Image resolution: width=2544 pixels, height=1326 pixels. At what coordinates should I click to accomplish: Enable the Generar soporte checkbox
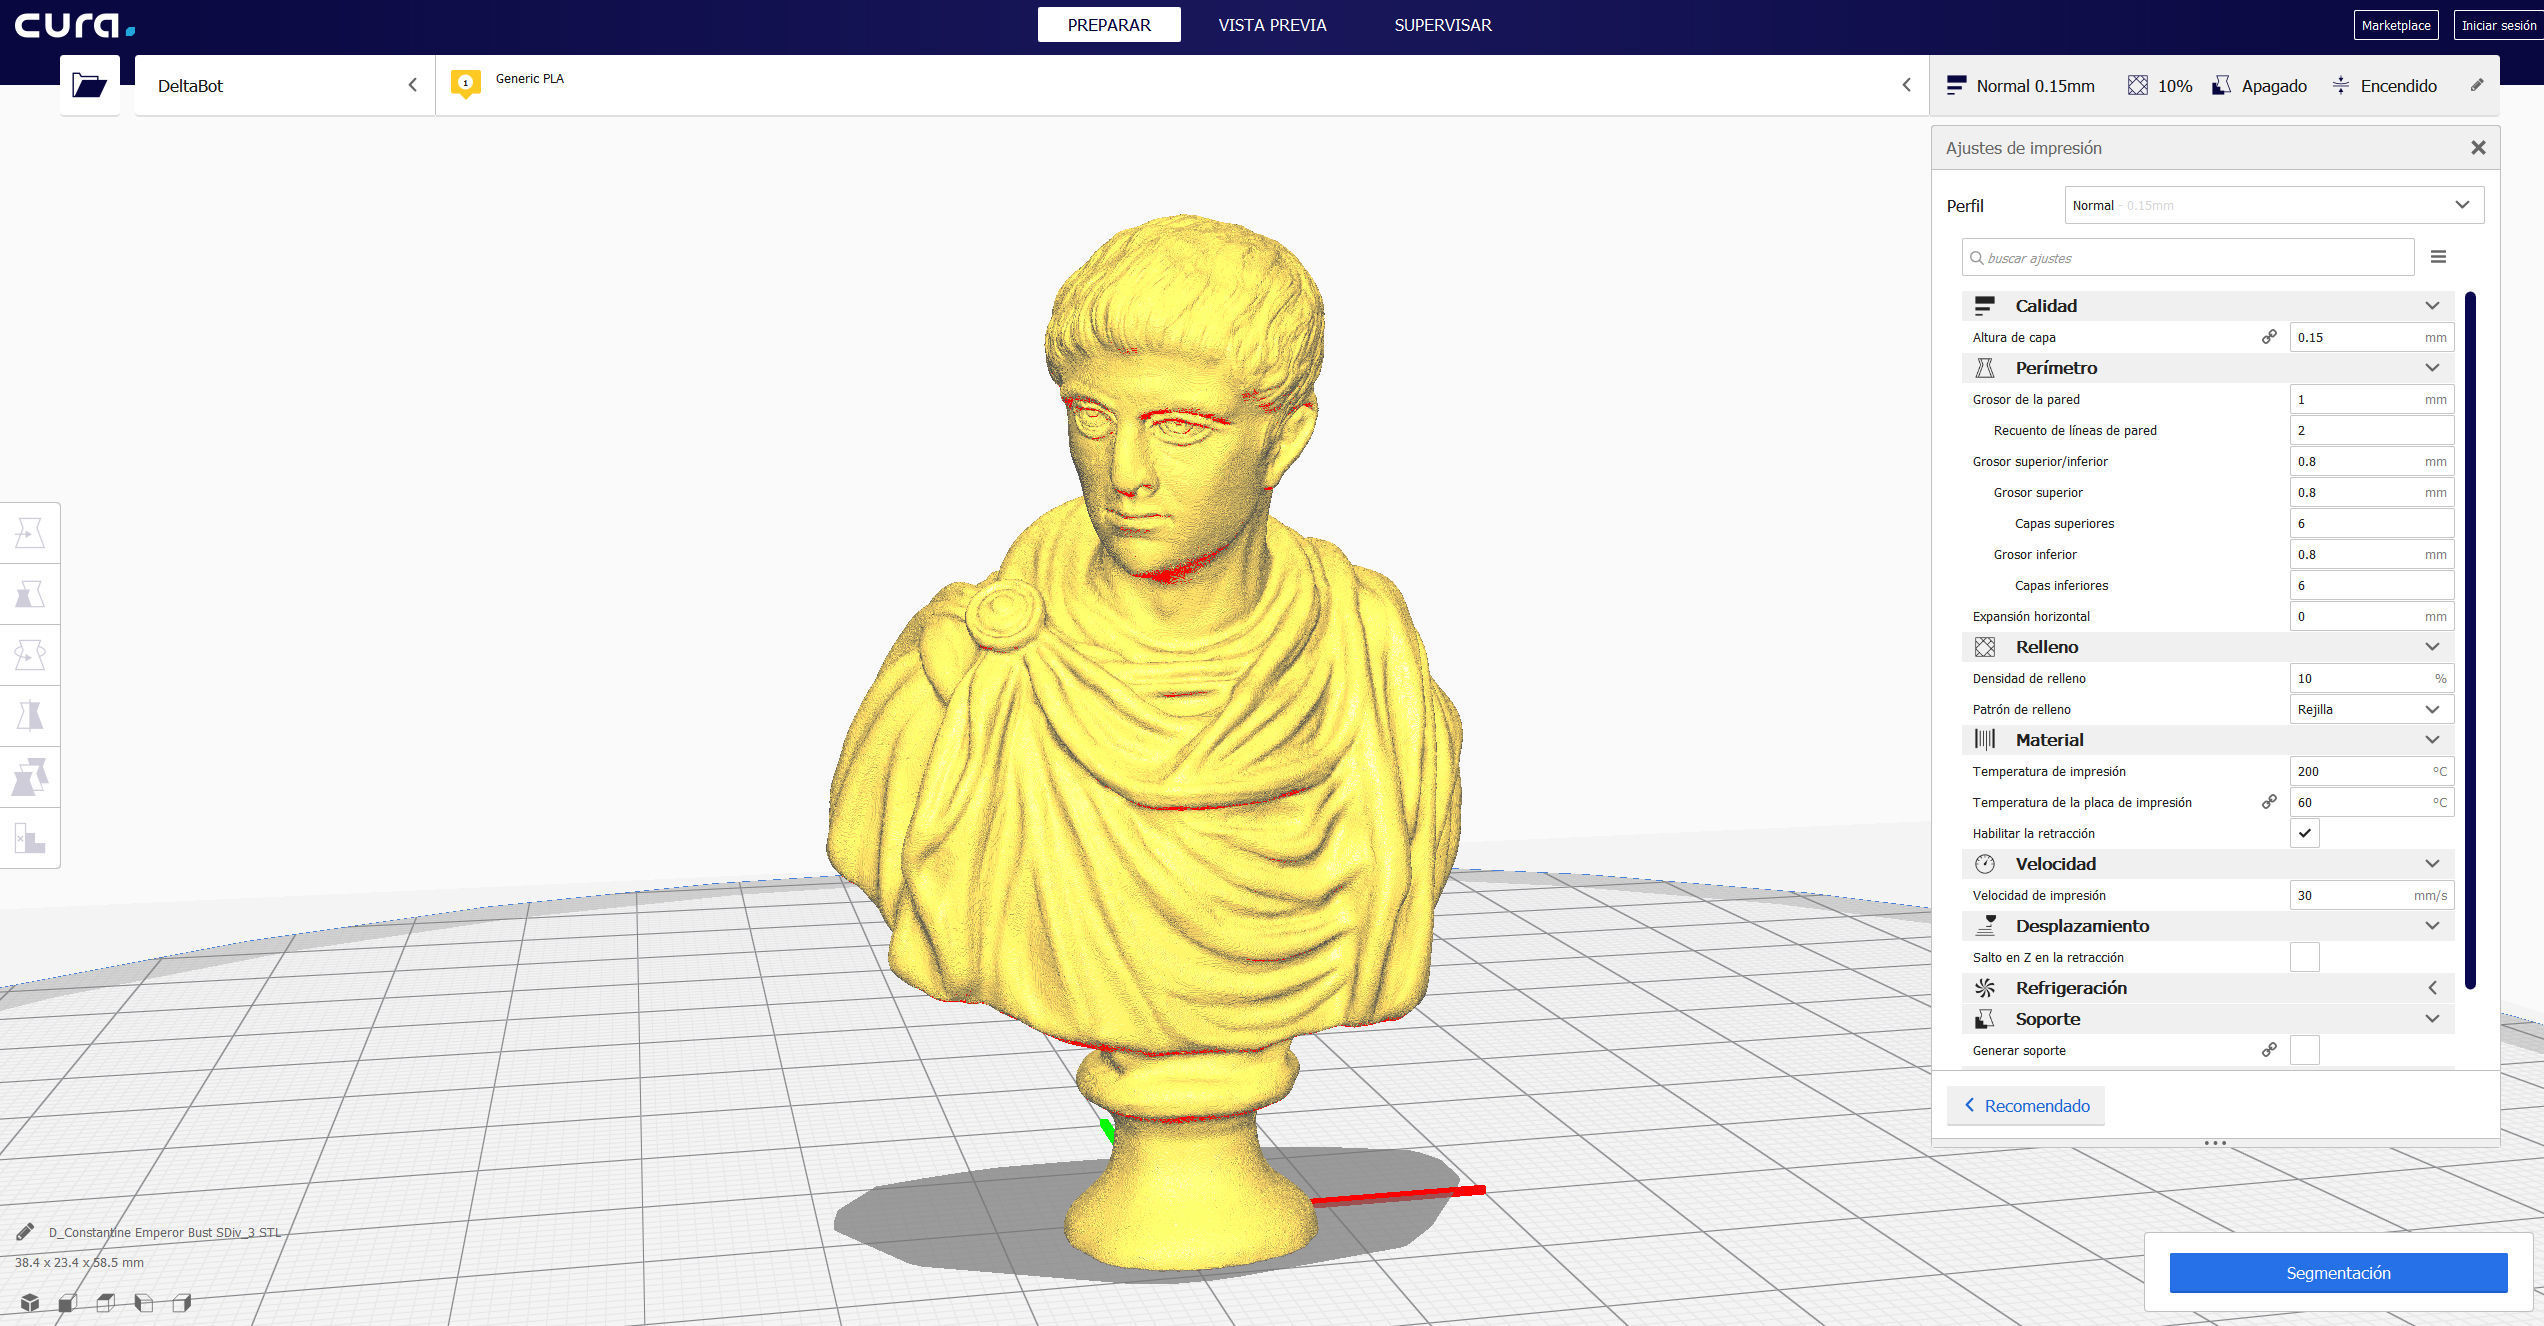pyautogui.click(x=2304, y=1050)
